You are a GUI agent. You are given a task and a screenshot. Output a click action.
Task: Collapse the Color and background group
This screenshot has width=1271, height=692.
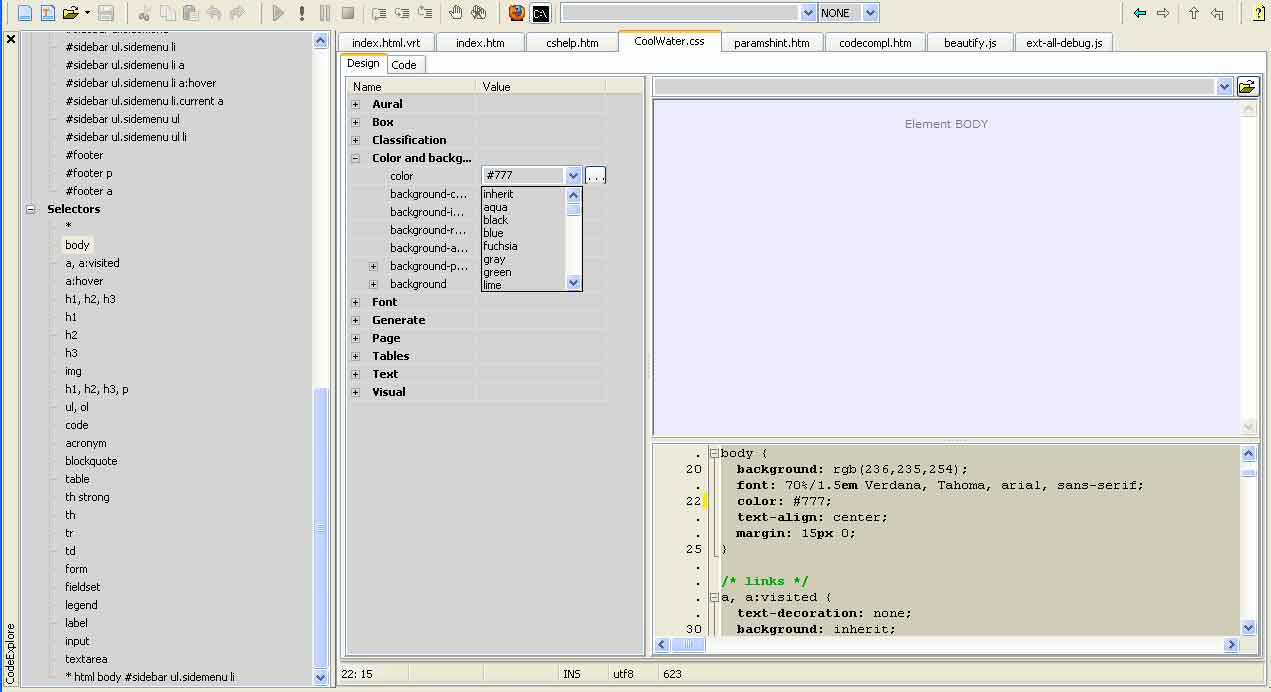tap(355, 158)
